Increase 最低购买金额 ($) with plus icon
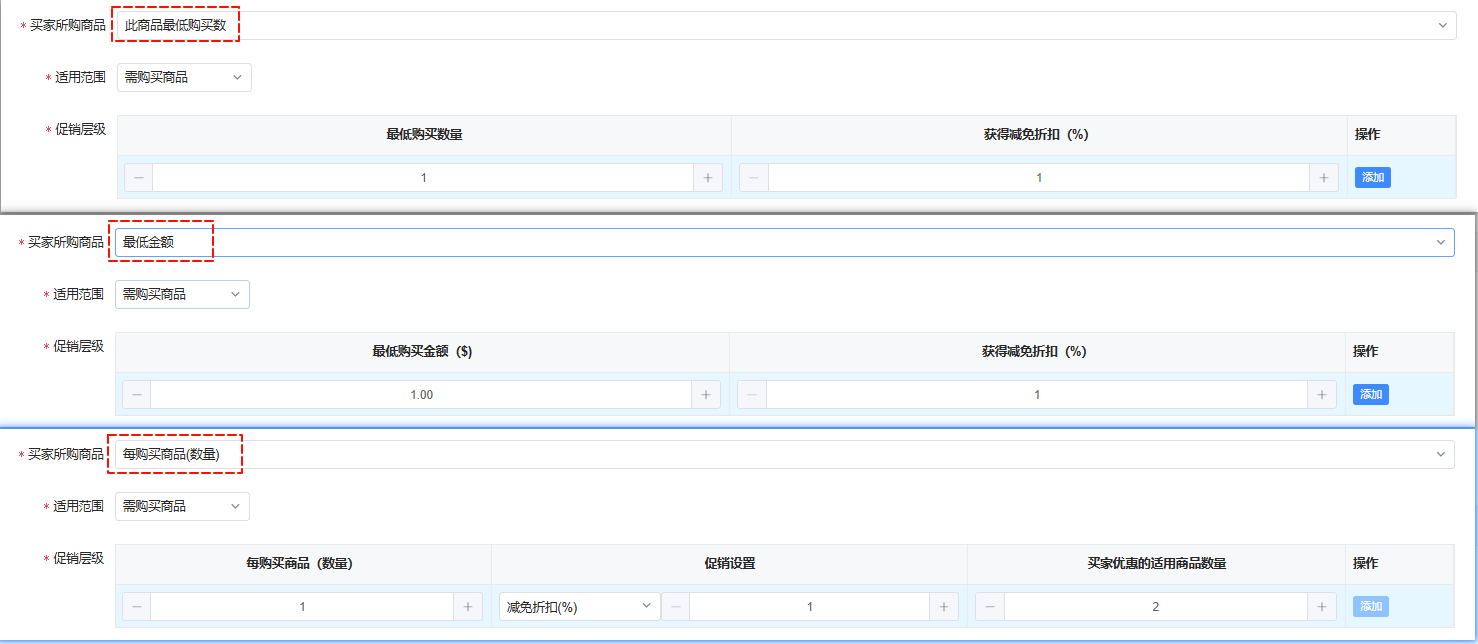Screen dimensions: 1478x644 click(x=705, y=395)
